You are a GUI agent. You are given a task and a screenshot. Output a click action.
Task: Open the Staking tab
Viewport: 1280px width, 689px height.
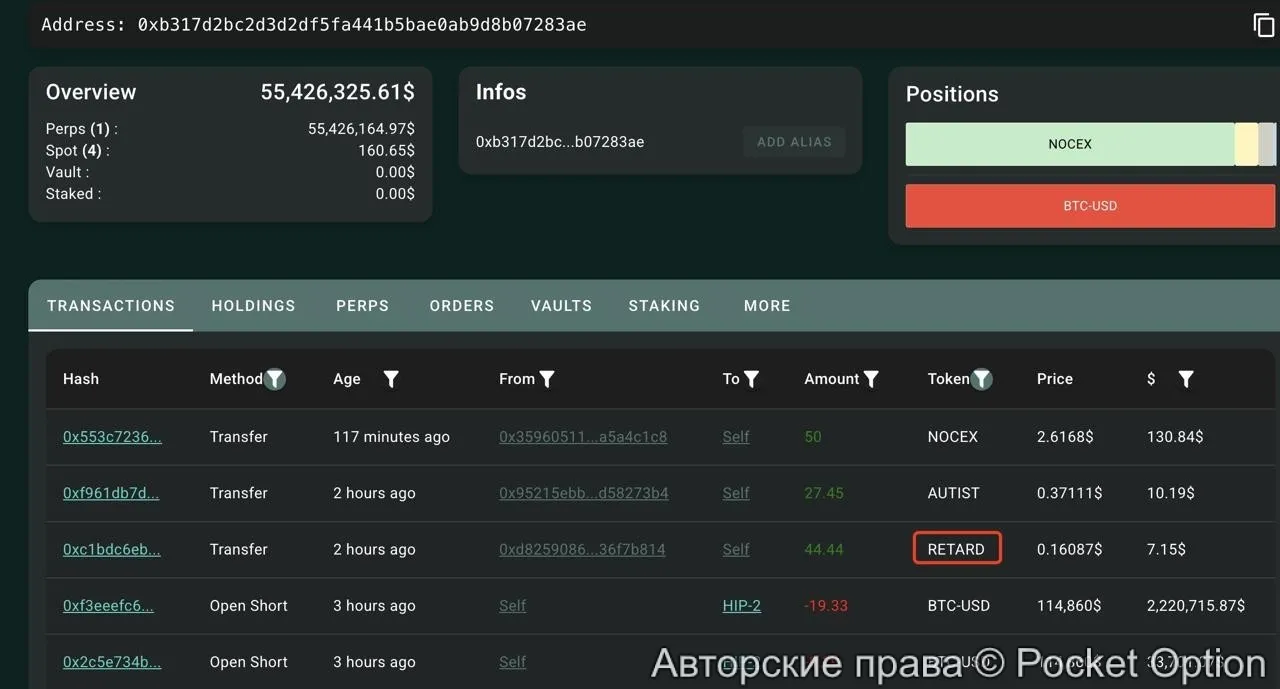(x=664, y=306)
